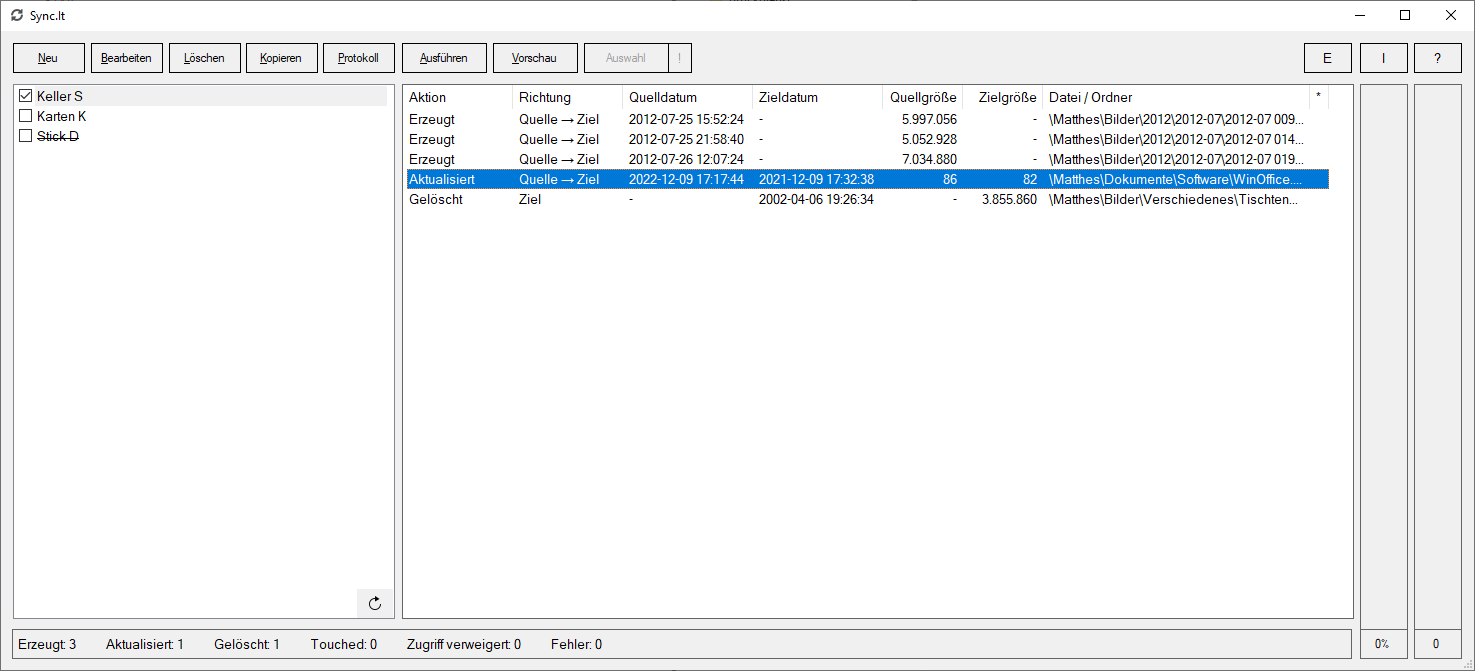This screenshot has height=671, width=1475.
Task: Click the WinOffice file path cell
Action: [x=1176, y=179]
